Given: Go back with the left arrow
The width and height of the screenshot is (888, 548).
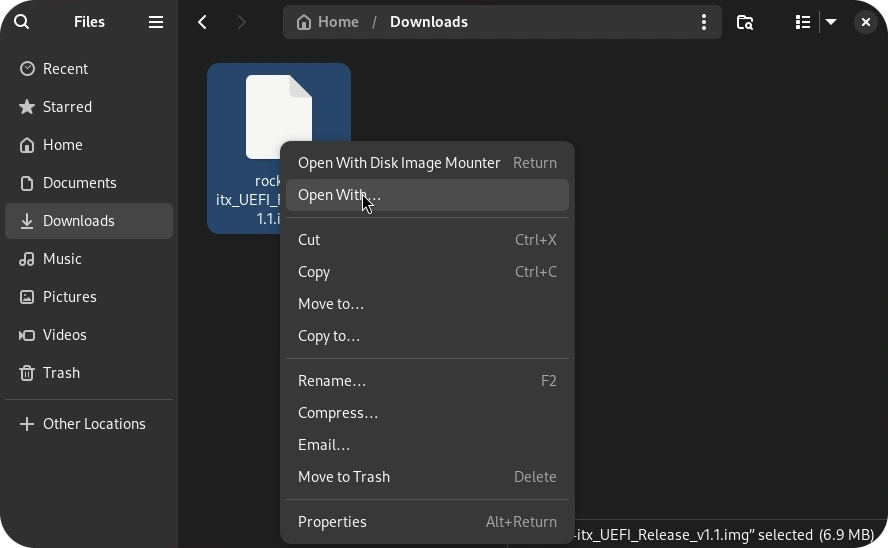Looking at the screenshot, I should [202, 22].
